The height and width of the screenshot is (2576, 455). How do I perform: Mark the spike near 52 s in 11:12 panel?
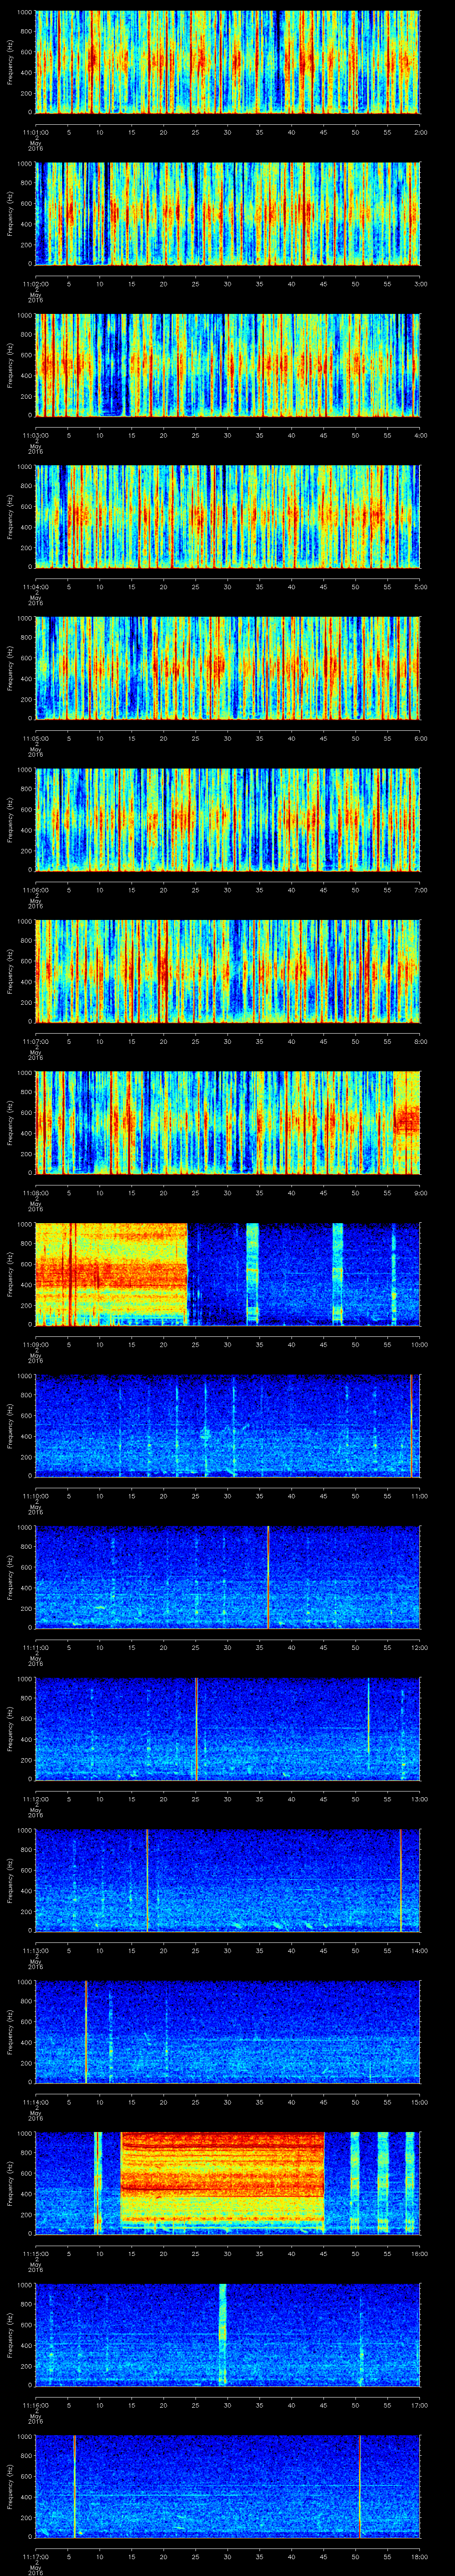point(369,1716)
